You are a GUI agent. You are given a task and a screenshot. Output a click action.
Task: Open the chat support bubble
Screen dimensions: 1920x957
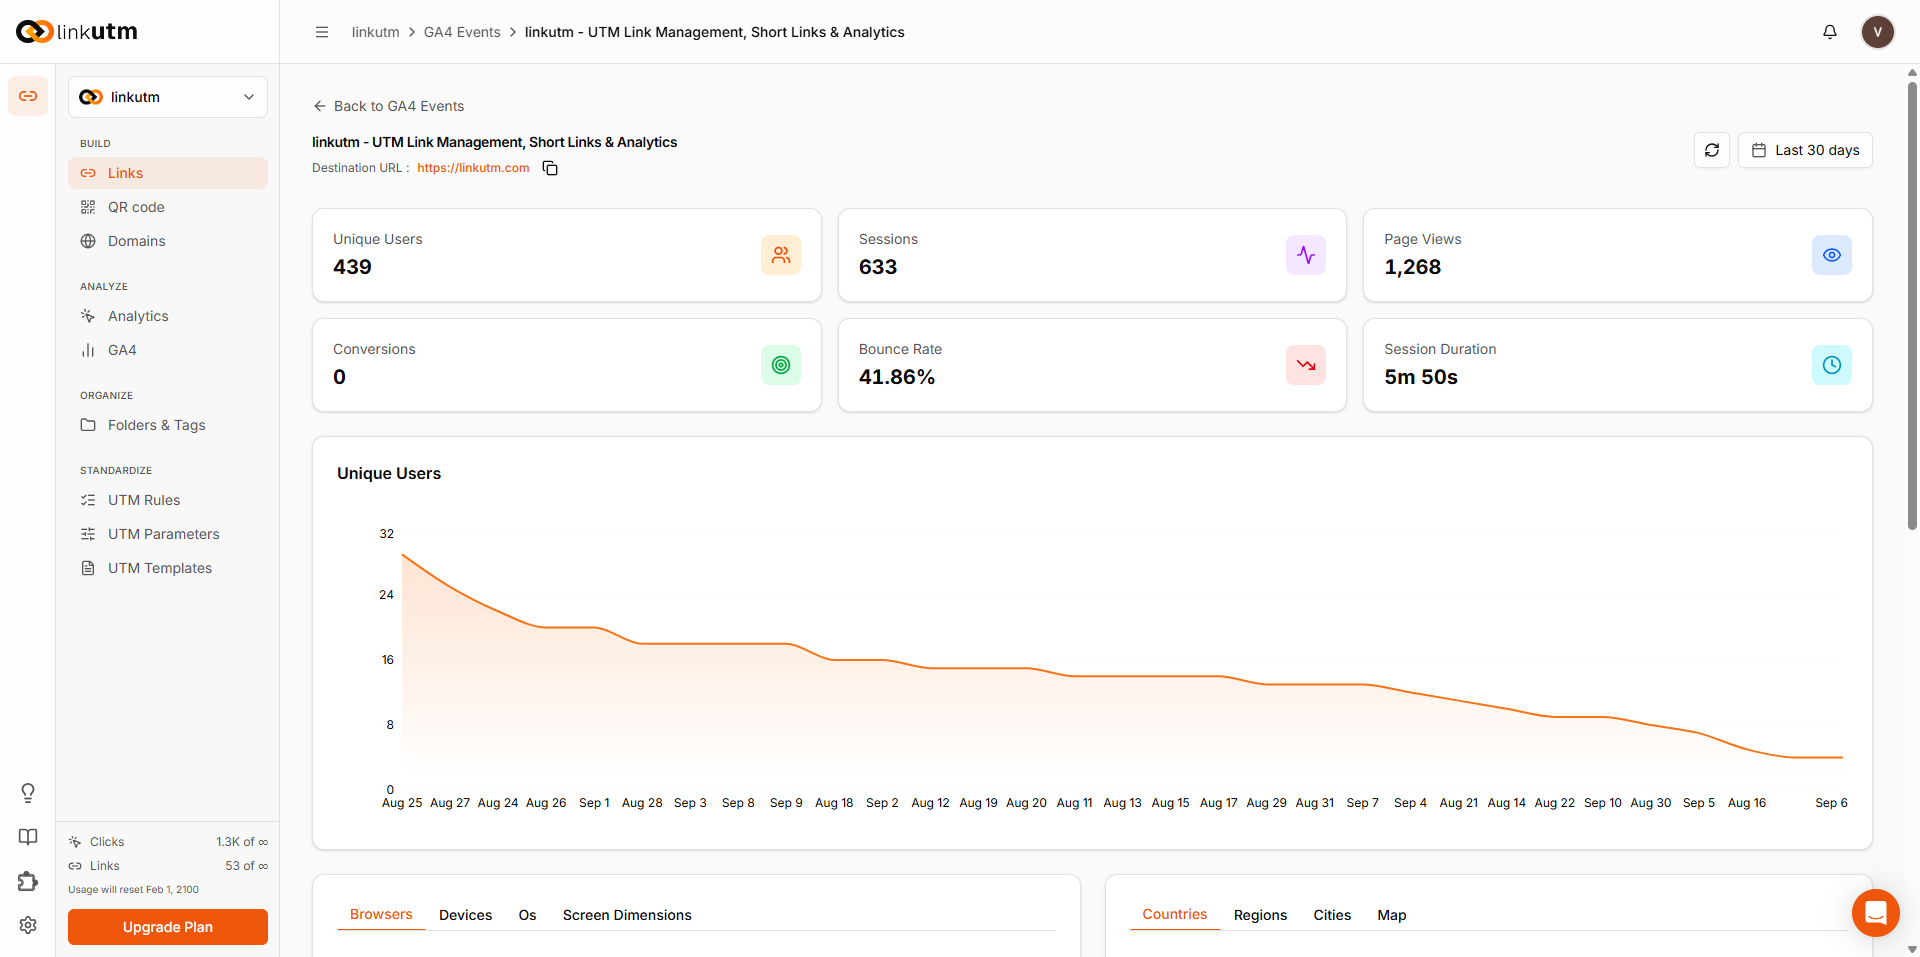coord(1876,913)
